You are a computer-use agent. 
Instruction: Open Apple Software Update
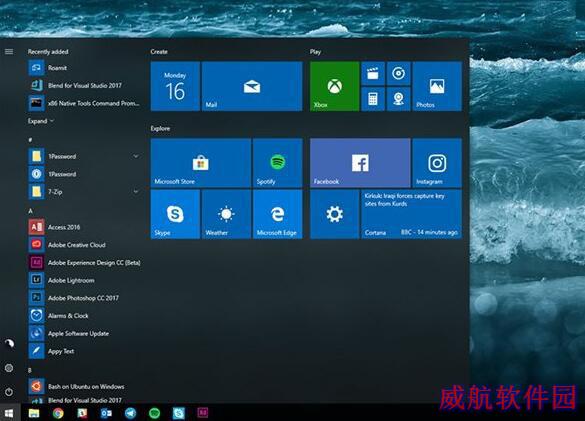tap(84, 333)
